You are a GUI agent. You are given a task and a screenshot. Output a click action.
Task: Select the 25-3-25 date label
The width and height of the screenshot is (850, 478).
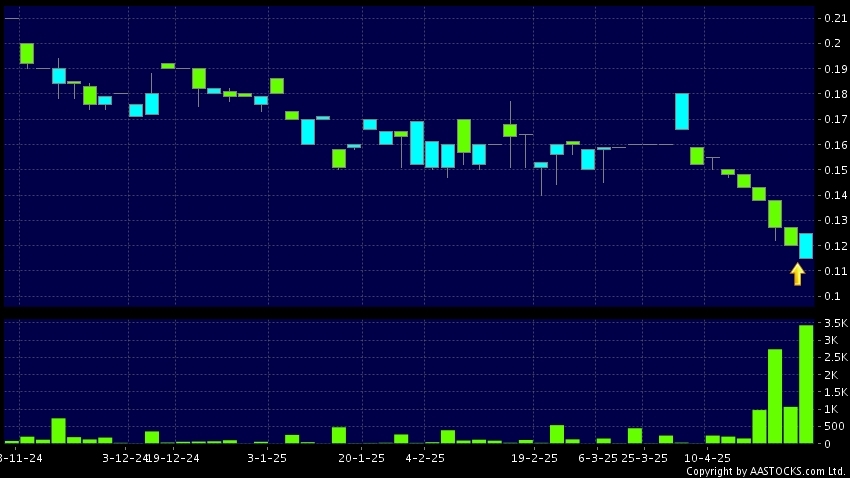pyautogui.click(x=645, y=458)
